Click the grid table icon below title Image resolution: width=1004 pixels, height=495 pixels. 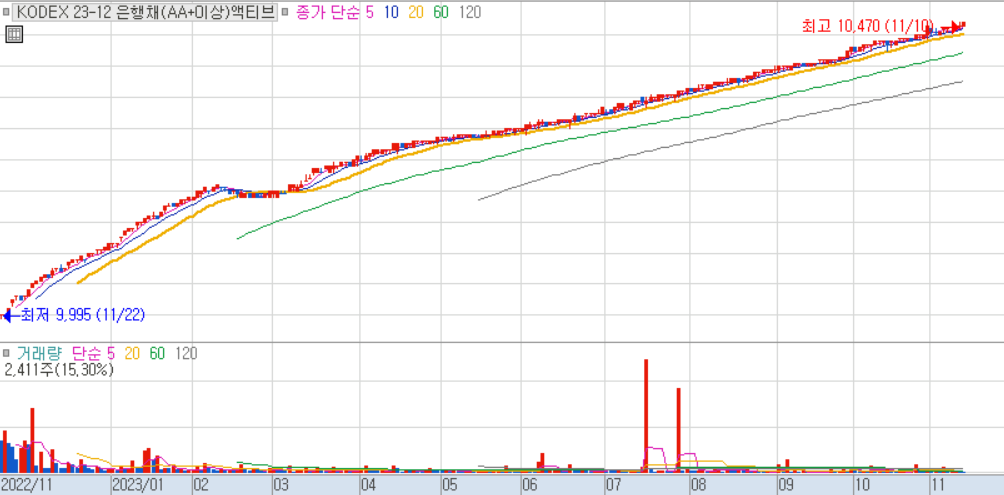pyautogui.click(x=14, y=35)
